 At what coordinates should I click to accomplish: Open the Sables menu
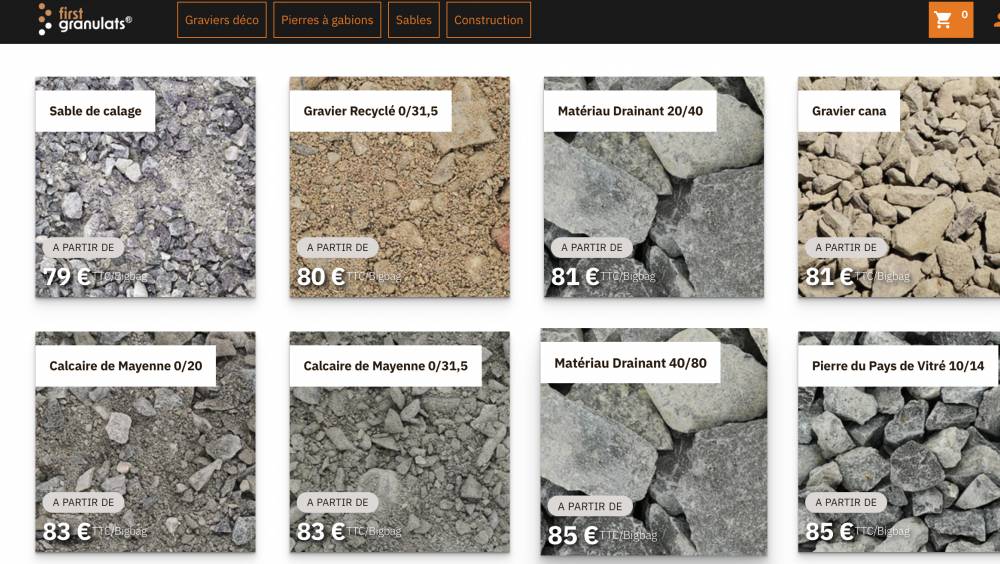click(x=413, y=20)
